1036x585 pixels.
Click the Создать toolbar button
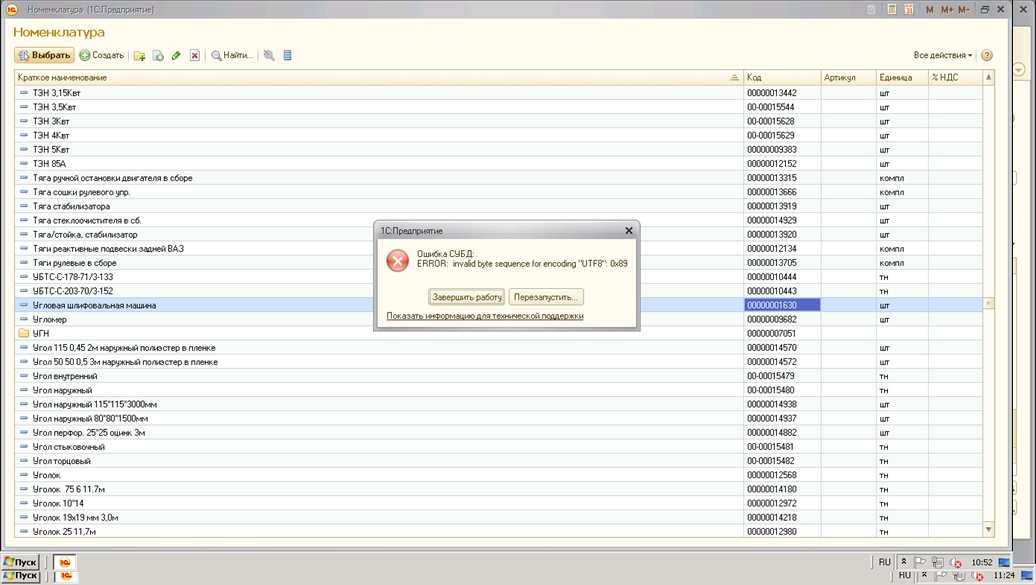[102, 56]
